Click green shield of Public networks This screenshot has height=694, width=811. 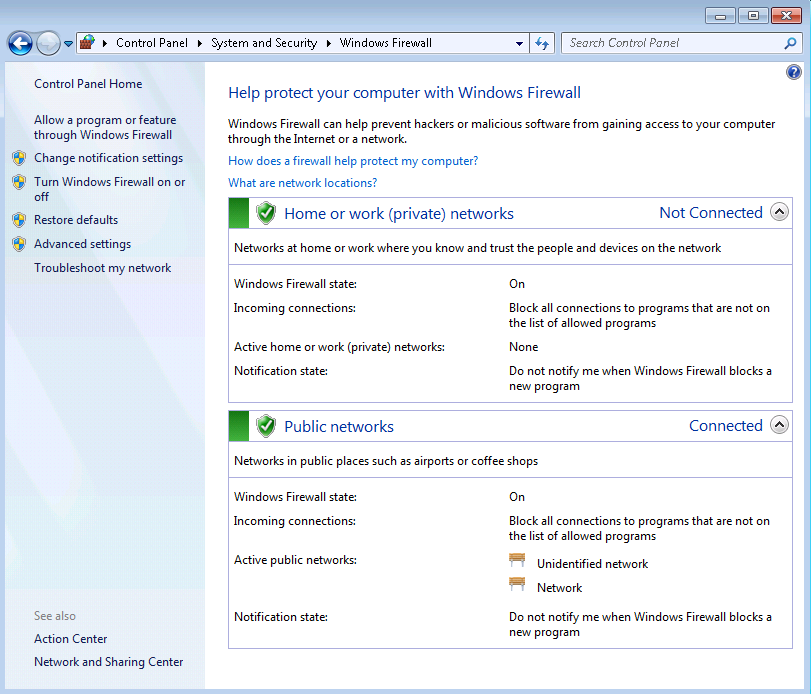(x=266, y=426)
